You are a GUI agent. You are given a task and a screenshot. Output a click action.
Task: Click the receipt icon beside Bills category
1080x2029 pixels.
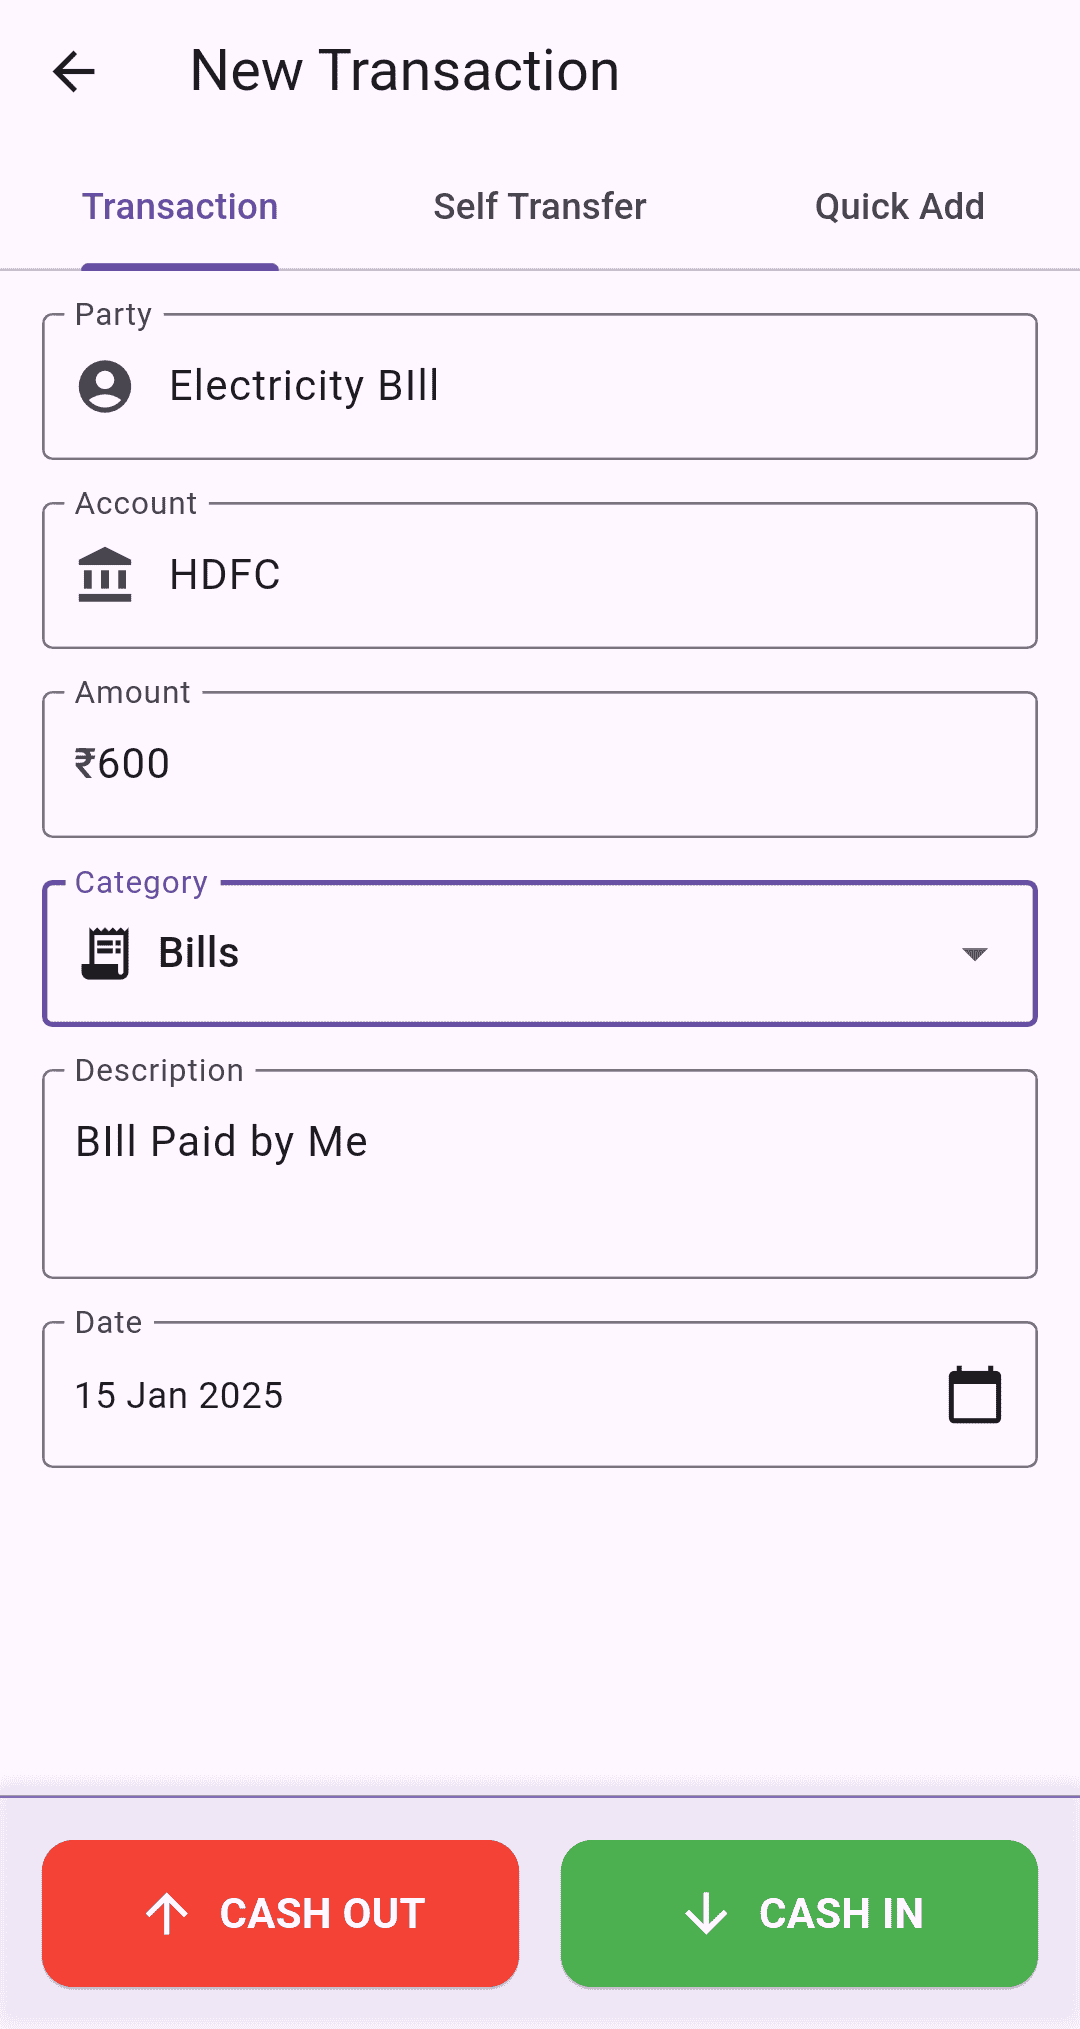pos(106,951)
